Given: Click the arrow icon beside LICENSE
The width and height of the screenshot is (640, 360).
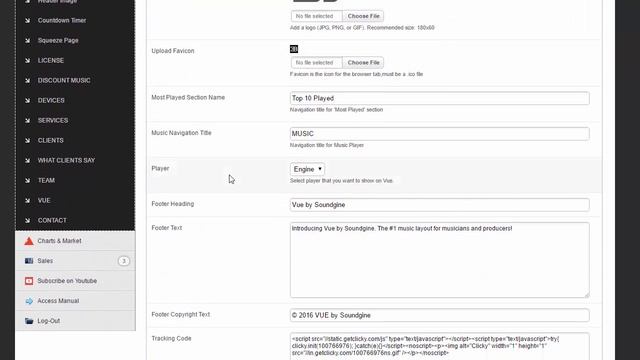Looking at the screenshot, I should [27, 60].
